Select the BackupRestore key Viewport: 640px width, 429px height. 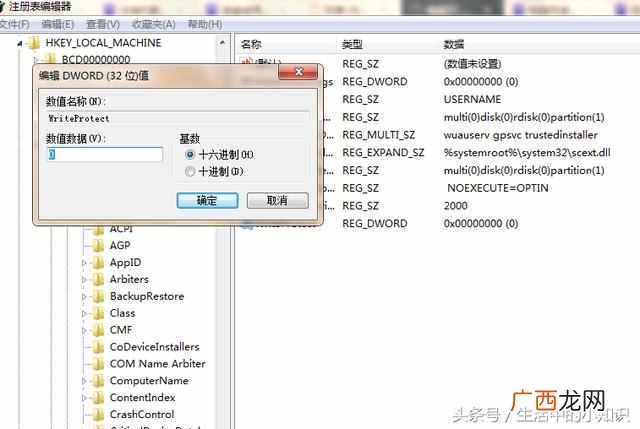[x=147, y=296]
